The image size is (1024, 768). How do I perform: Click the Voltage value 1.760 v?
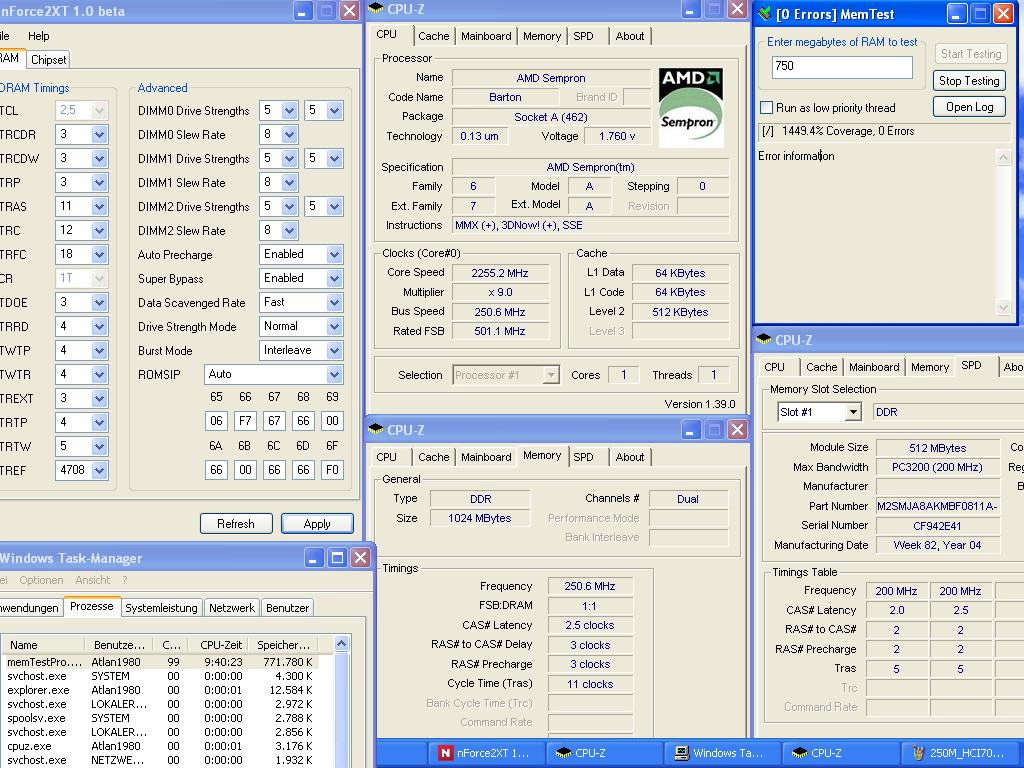click(616, 136)
